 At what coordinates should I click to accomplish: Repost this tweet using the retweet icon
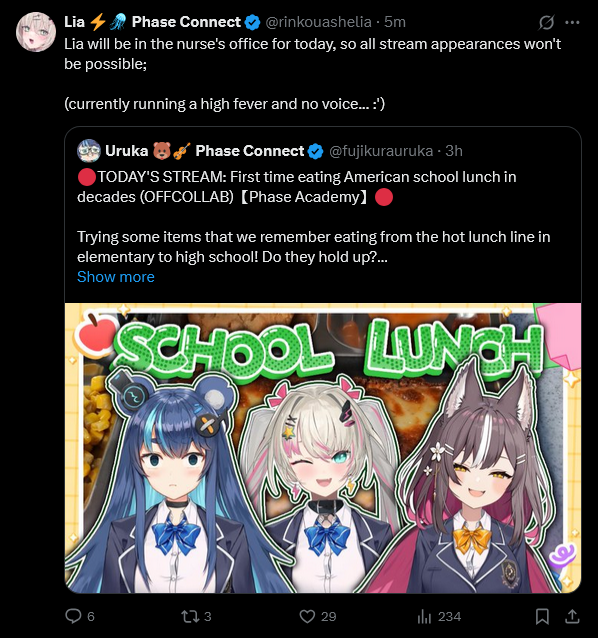(190, 616)
